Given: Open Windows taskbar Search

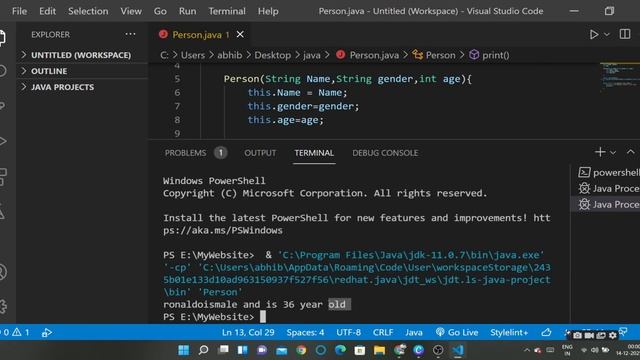Looking at the screenshot, I should click(203, 350).
